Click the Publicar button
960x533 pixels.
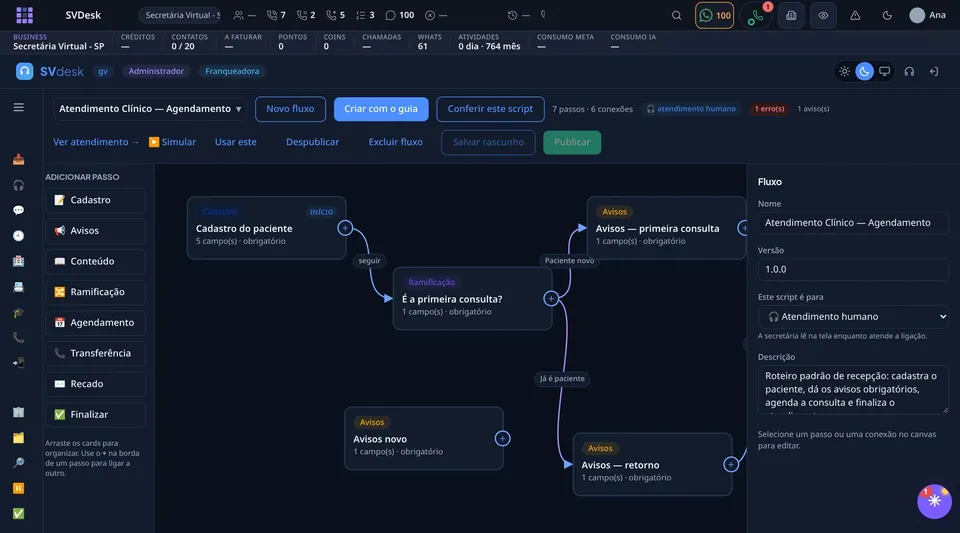(572, 142)
